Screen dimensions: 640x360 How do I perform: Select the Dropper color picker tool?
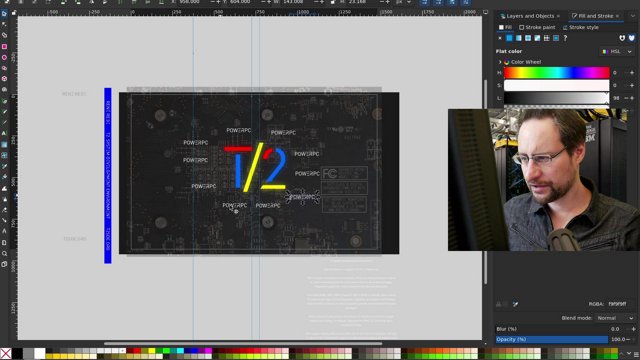coord(4,167)
